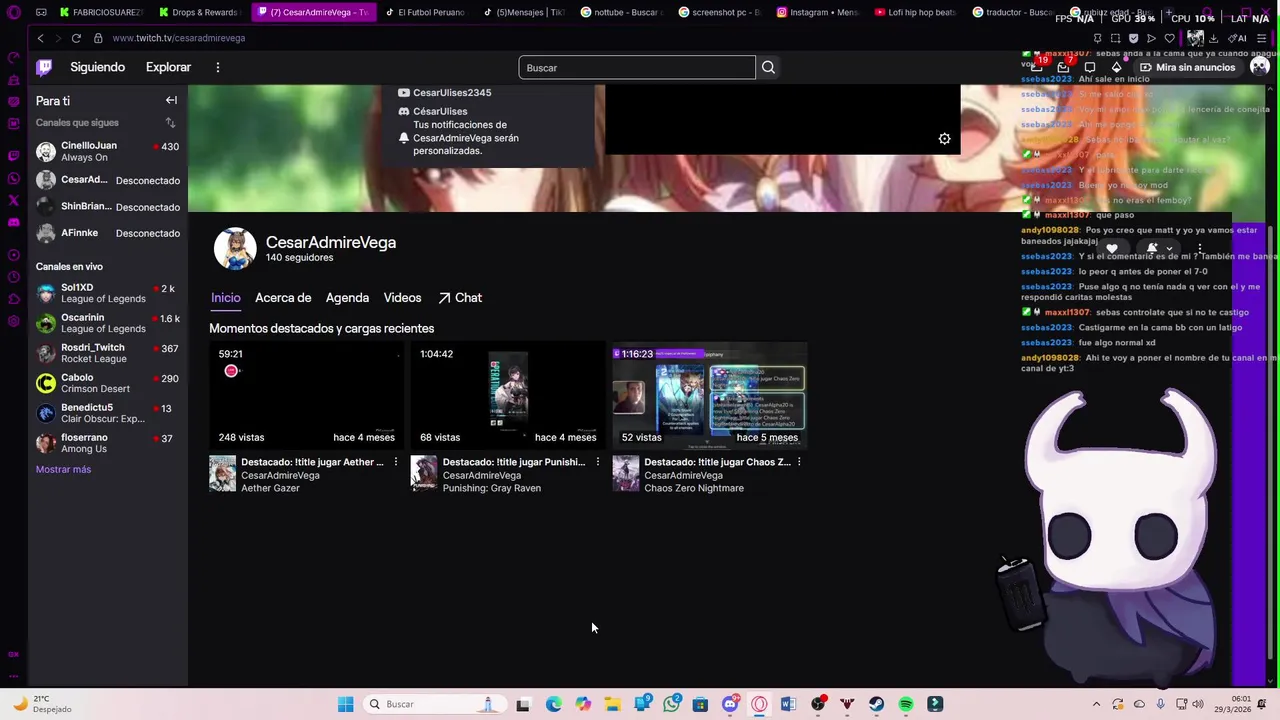Open options for Aether Gazer highlight
The height and width of the screenshot is (720, 1280).
pos(396,462)
